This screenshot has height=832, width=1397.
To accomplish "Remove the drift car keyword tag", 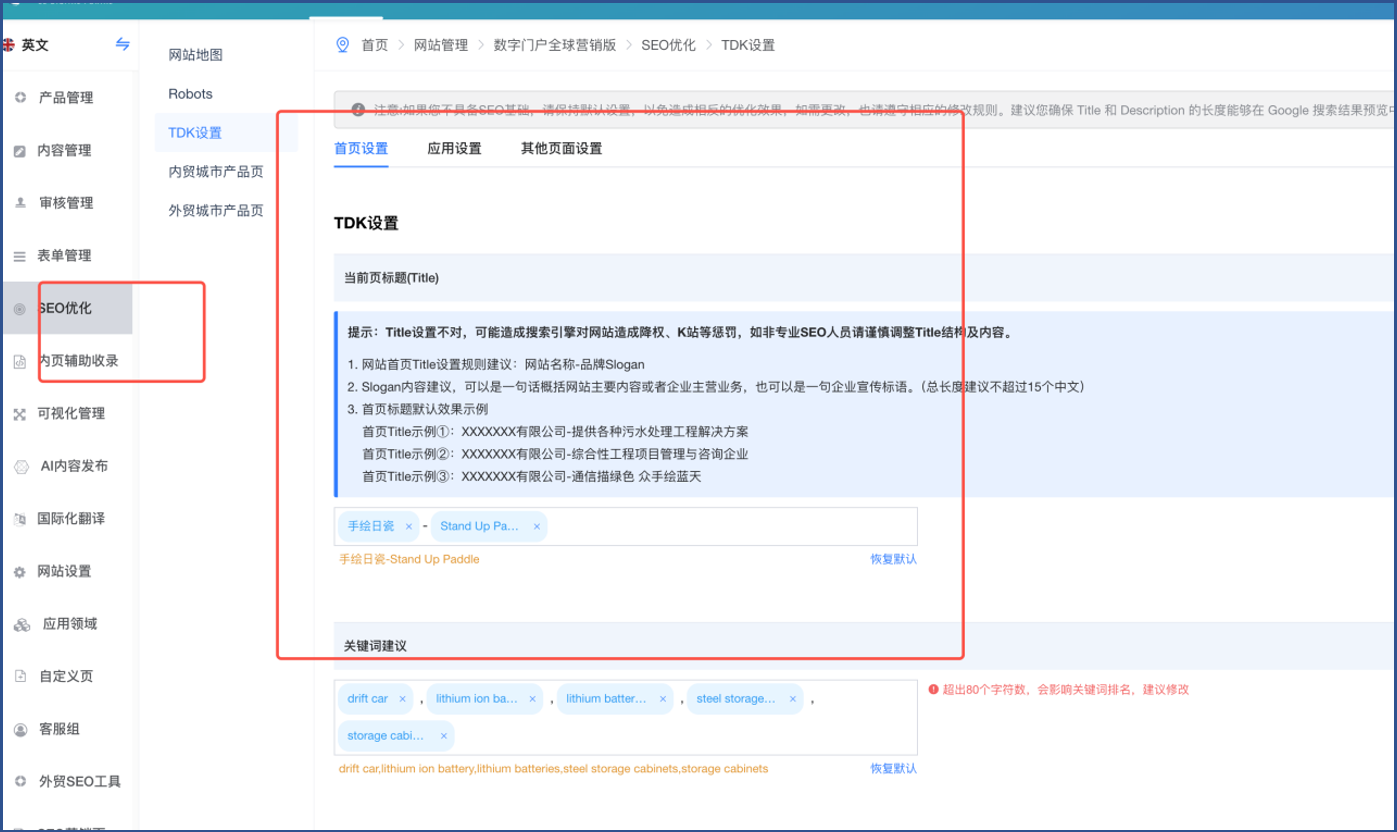I will [403, 699].
